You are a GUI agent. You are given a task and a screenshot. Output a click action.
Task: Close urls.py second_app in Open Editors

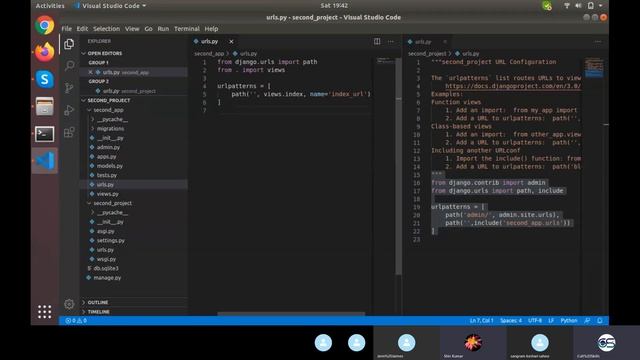click(91, 72)
